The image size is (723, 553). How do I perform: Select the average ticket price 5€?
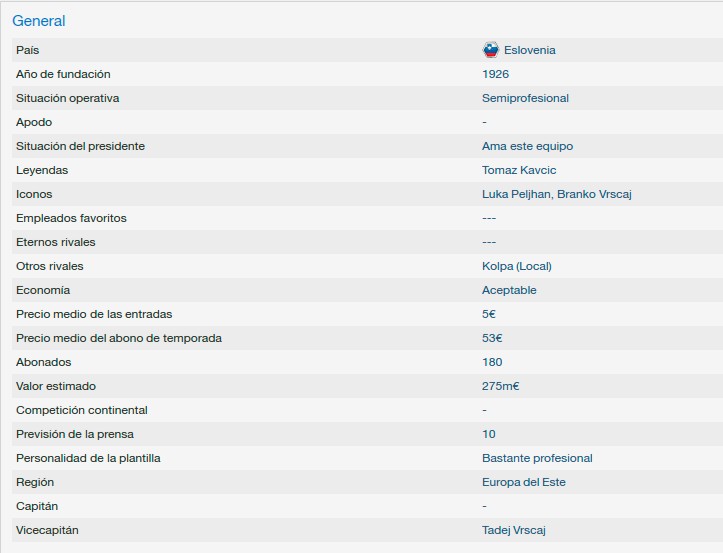[489, 314]
